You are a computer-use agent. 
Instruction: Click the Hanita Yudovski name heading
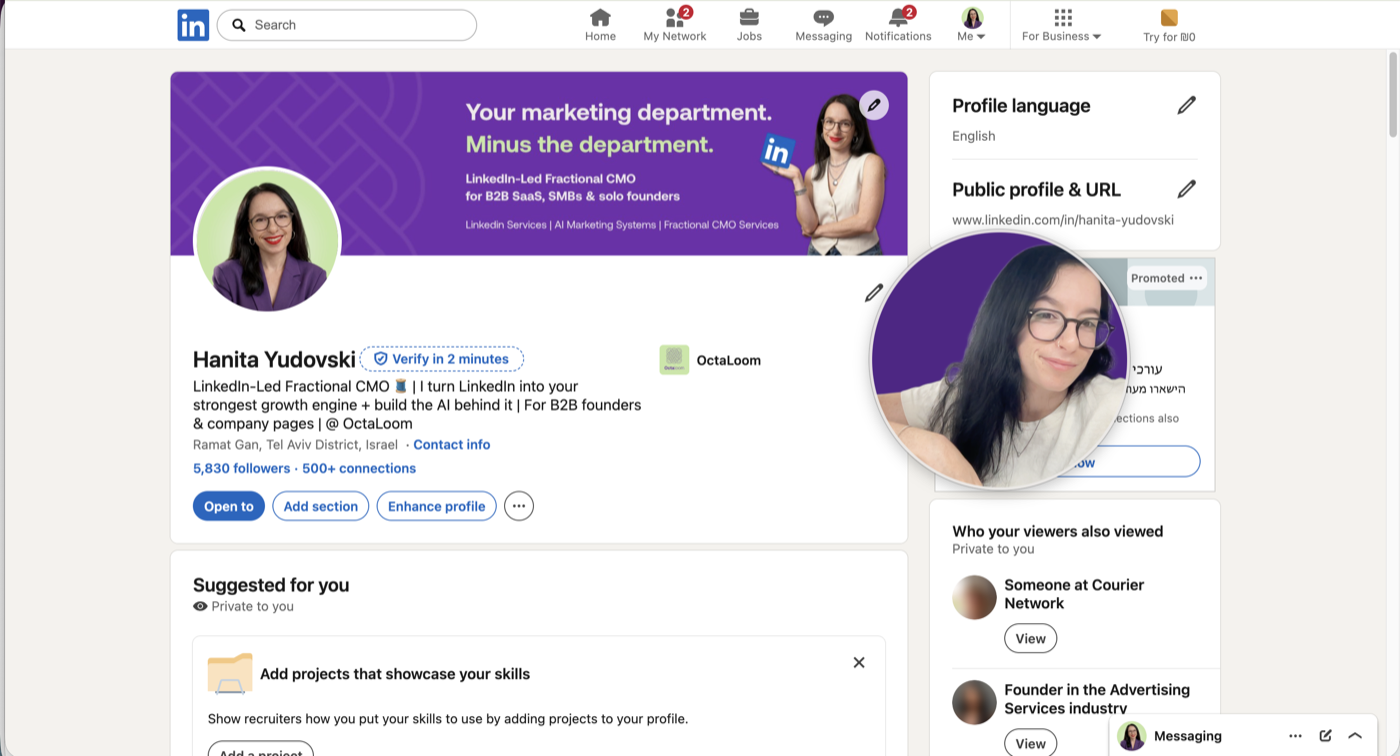274,360
